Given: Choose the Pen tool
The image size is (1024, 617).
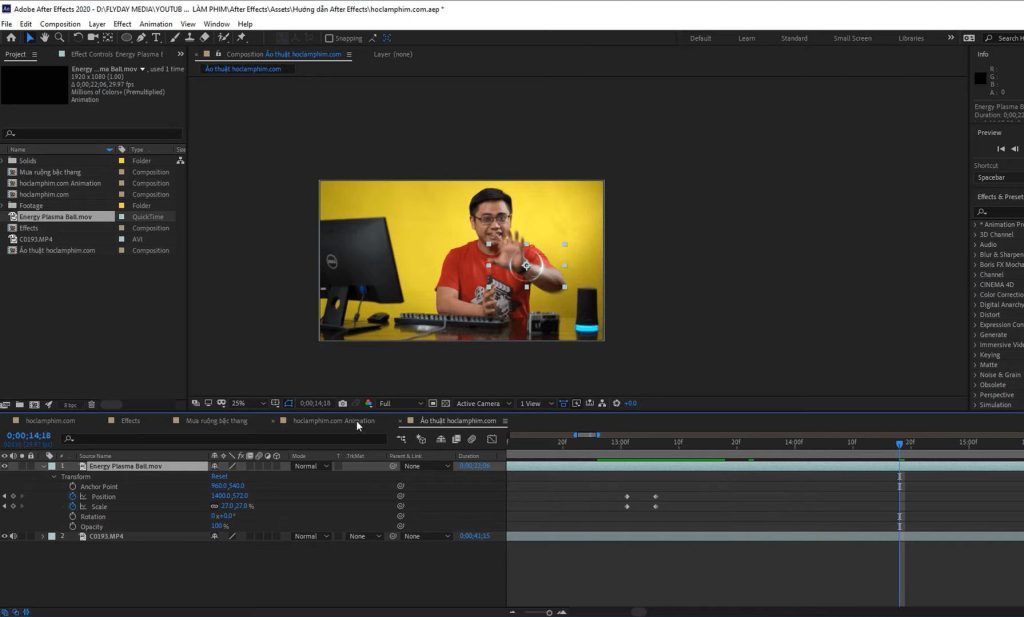Looking at the screenshot, I should 142,39.
